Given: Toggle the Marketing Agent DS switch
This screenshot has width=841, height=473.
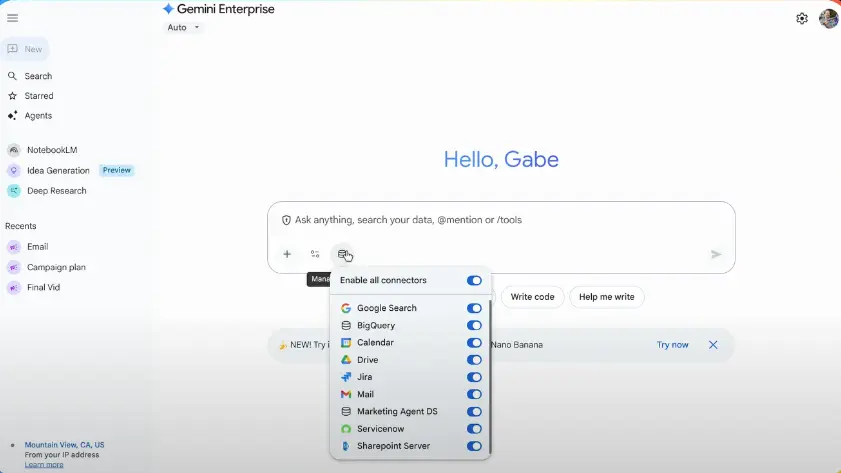Looking at the screenshot, I should coord(474,411).
